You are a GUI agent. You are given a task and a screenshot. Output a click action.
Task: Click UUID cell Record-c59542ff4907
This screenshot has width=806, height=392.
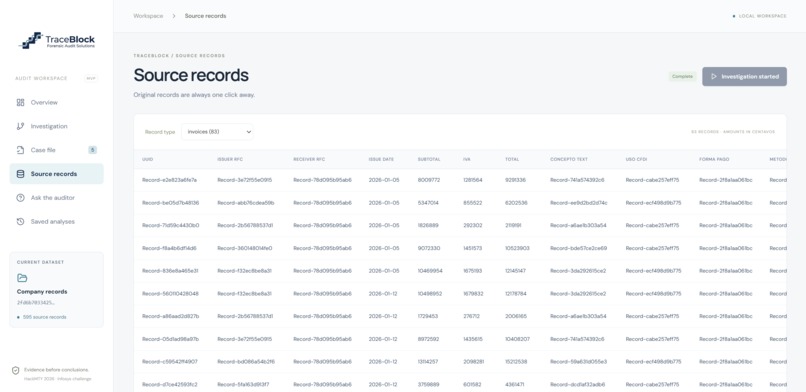(170, 362)
